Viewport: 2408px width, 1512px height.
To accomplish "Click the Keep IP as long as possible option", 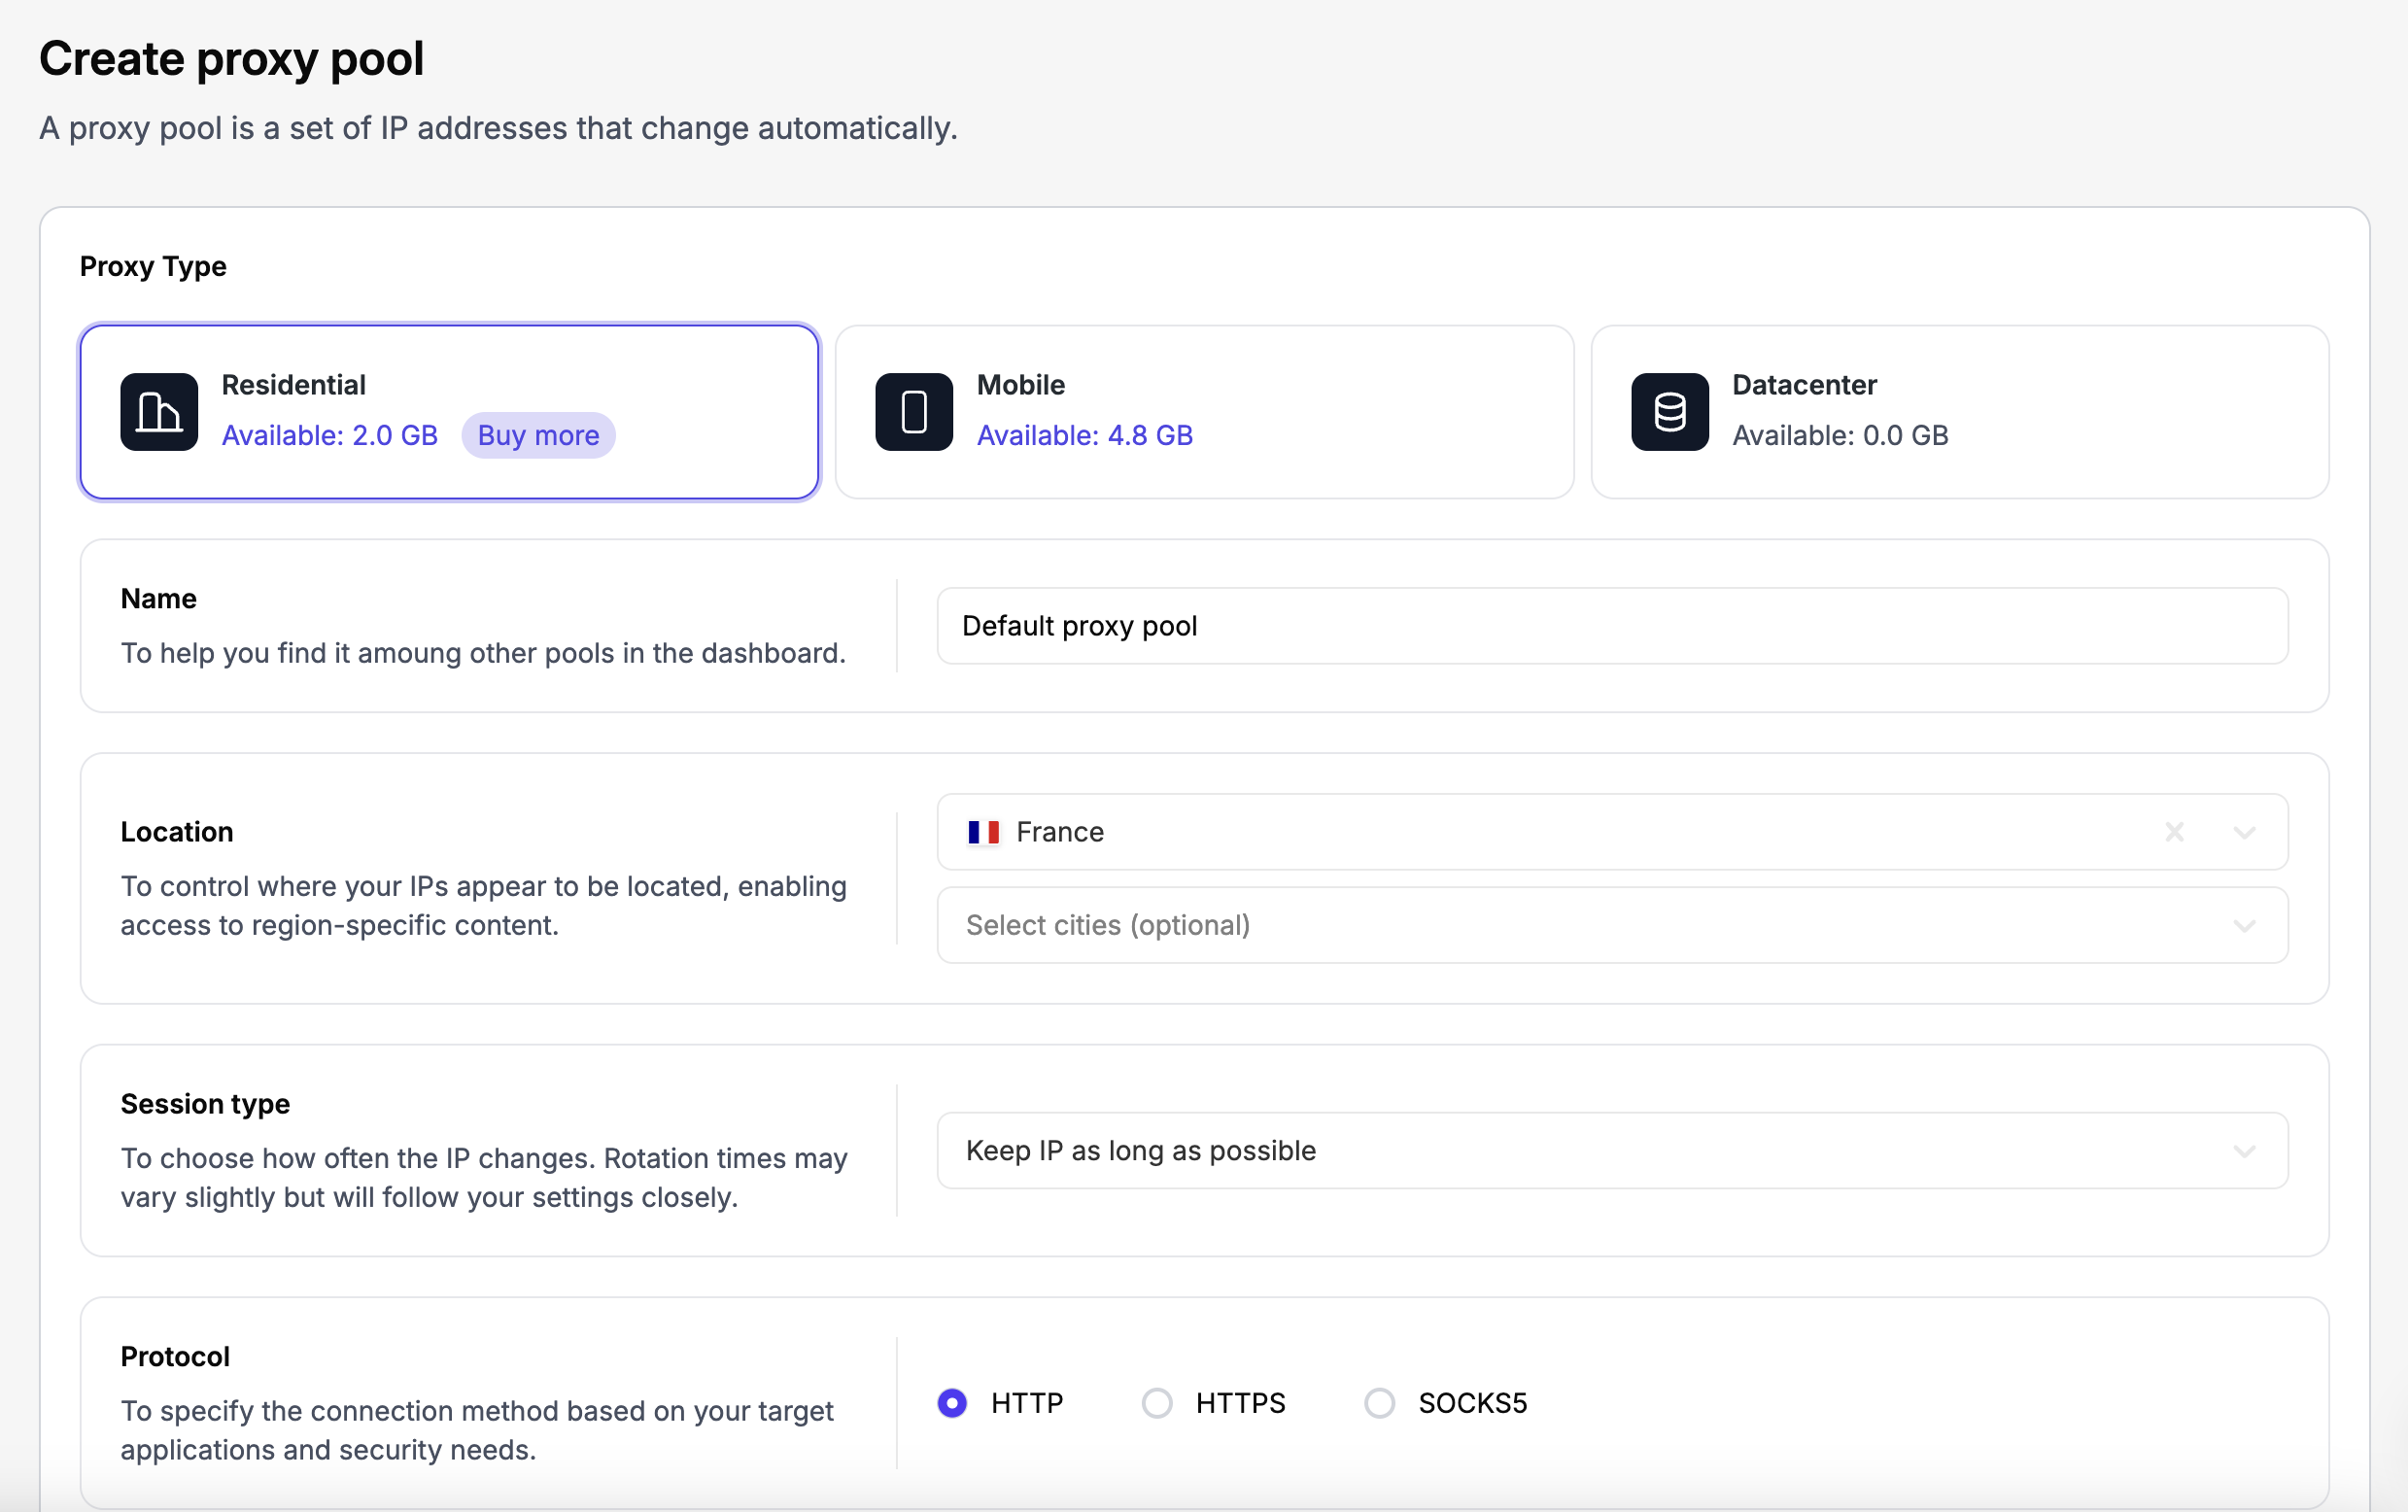I will point(1140,1150).
